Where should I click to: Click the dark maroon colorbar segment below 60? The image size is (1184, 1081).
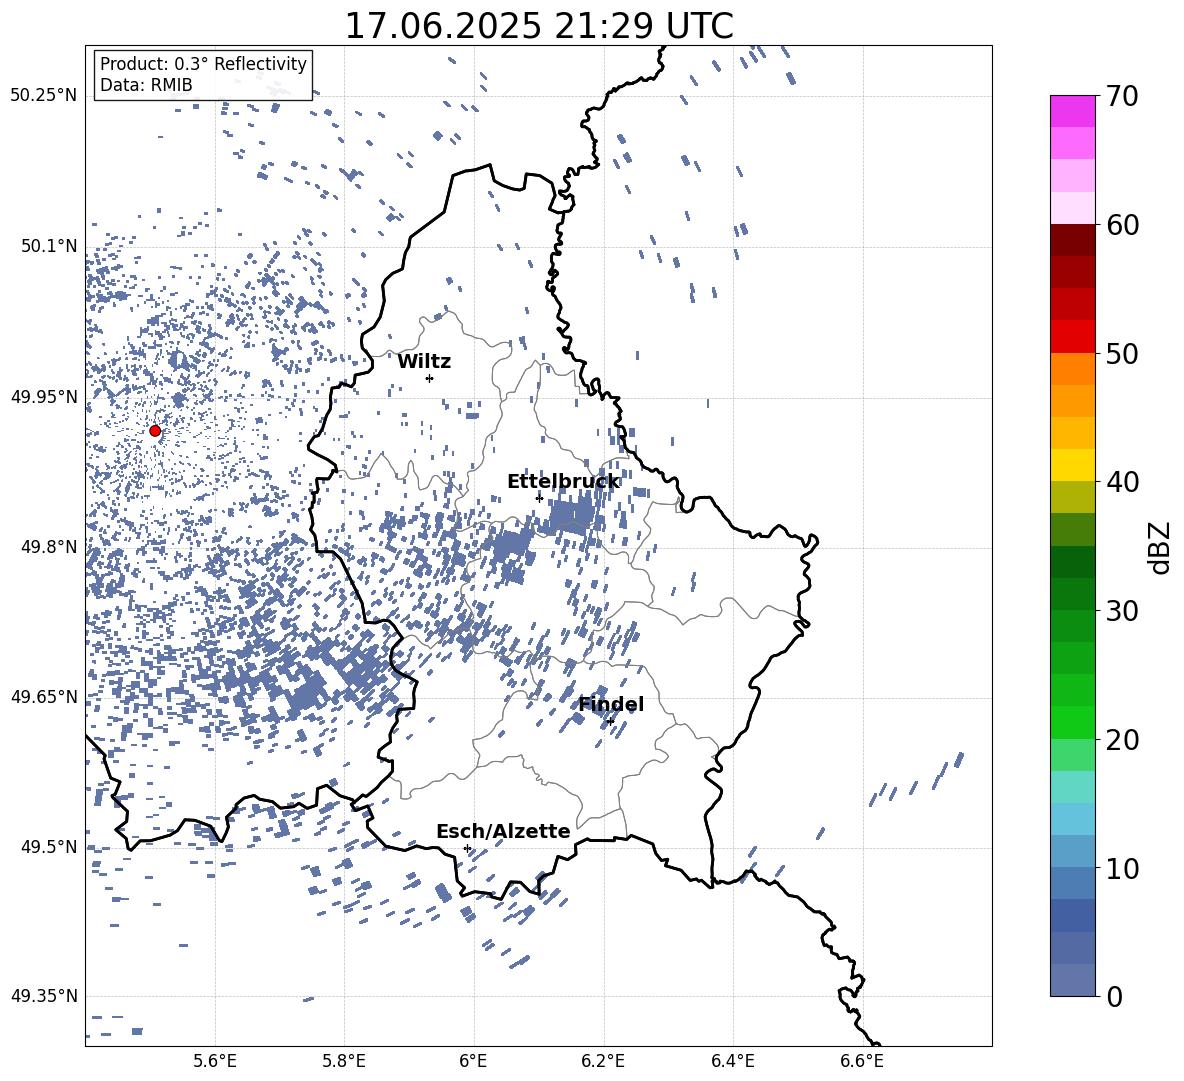coord(1072,240)
